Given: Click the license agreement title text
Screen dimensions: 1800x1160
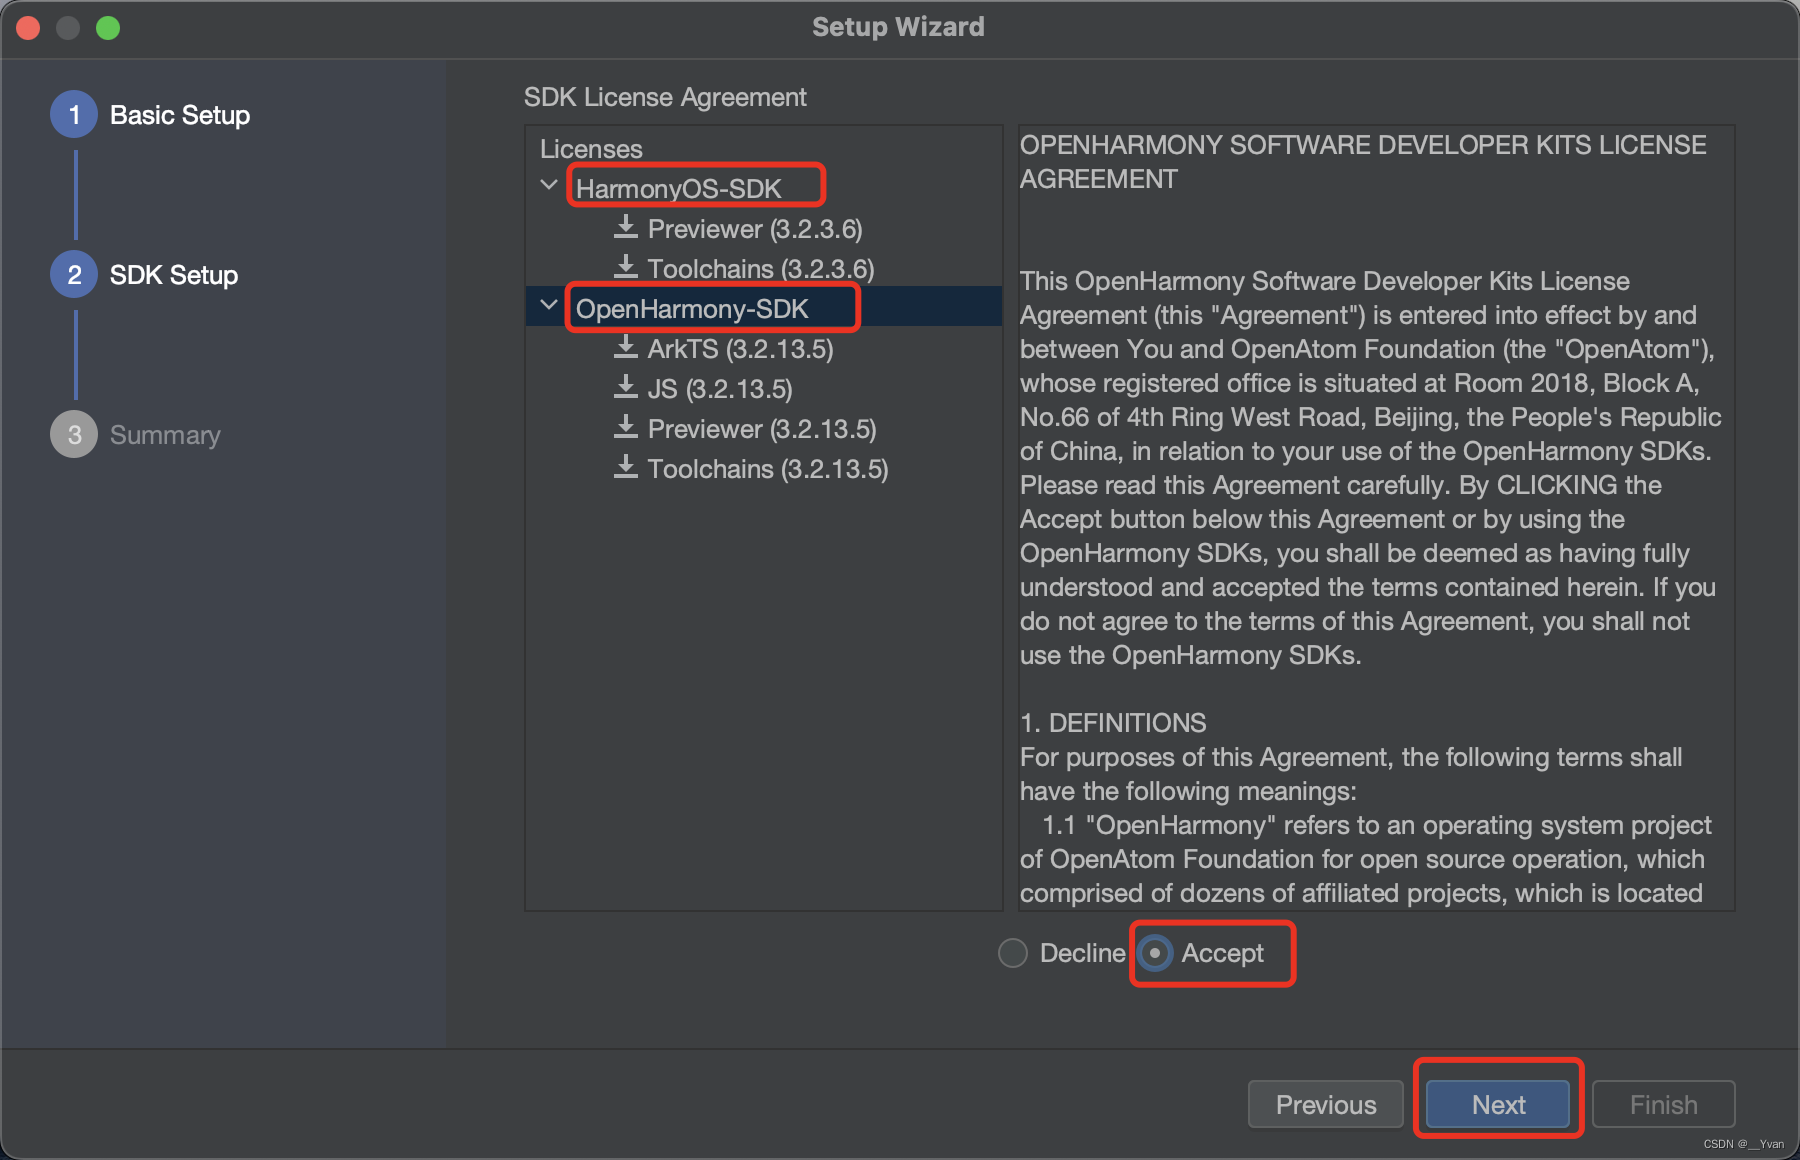Looking at the screenshot, I should [1363, 162].
